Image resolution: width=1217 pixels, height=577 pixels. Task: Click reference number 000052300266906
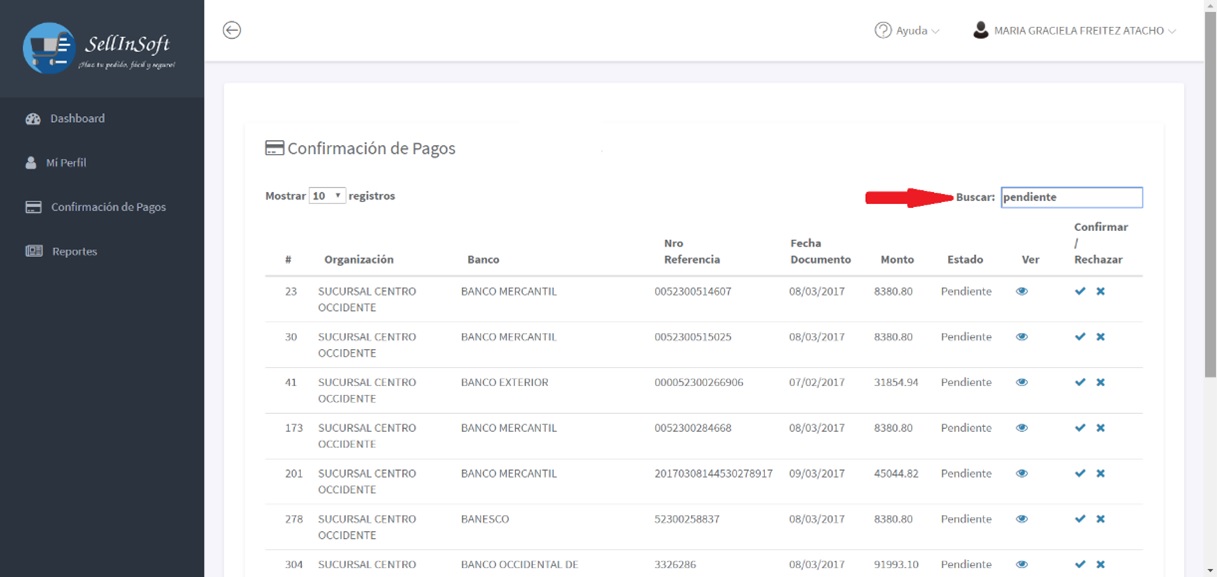click(x=699, y=382)
